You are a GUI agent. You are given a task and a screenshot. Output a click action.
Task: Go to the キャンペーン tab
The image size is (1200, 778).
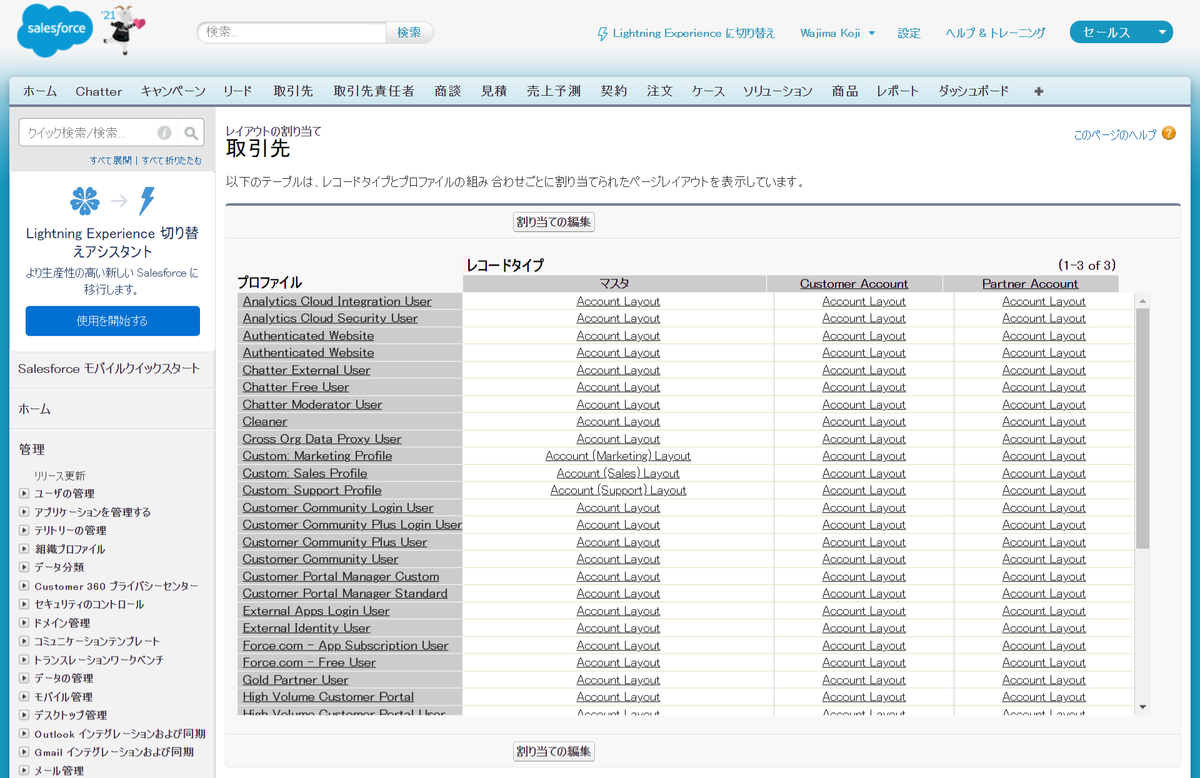point(173,91)
